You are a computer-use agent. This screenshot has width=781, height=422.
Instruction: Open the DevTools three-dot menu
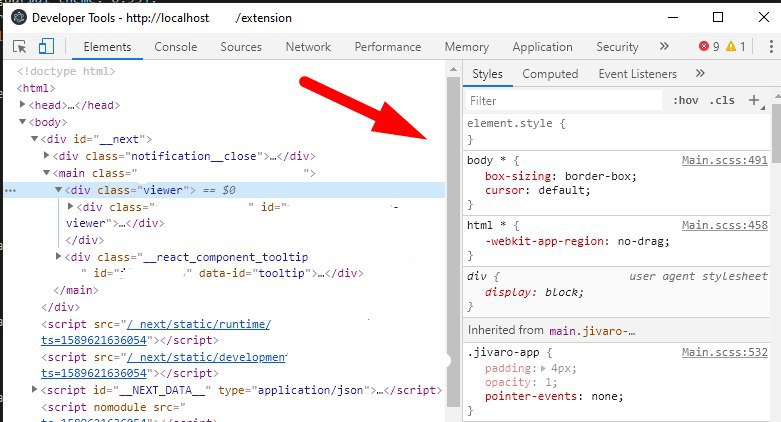[x=771, y=46]
